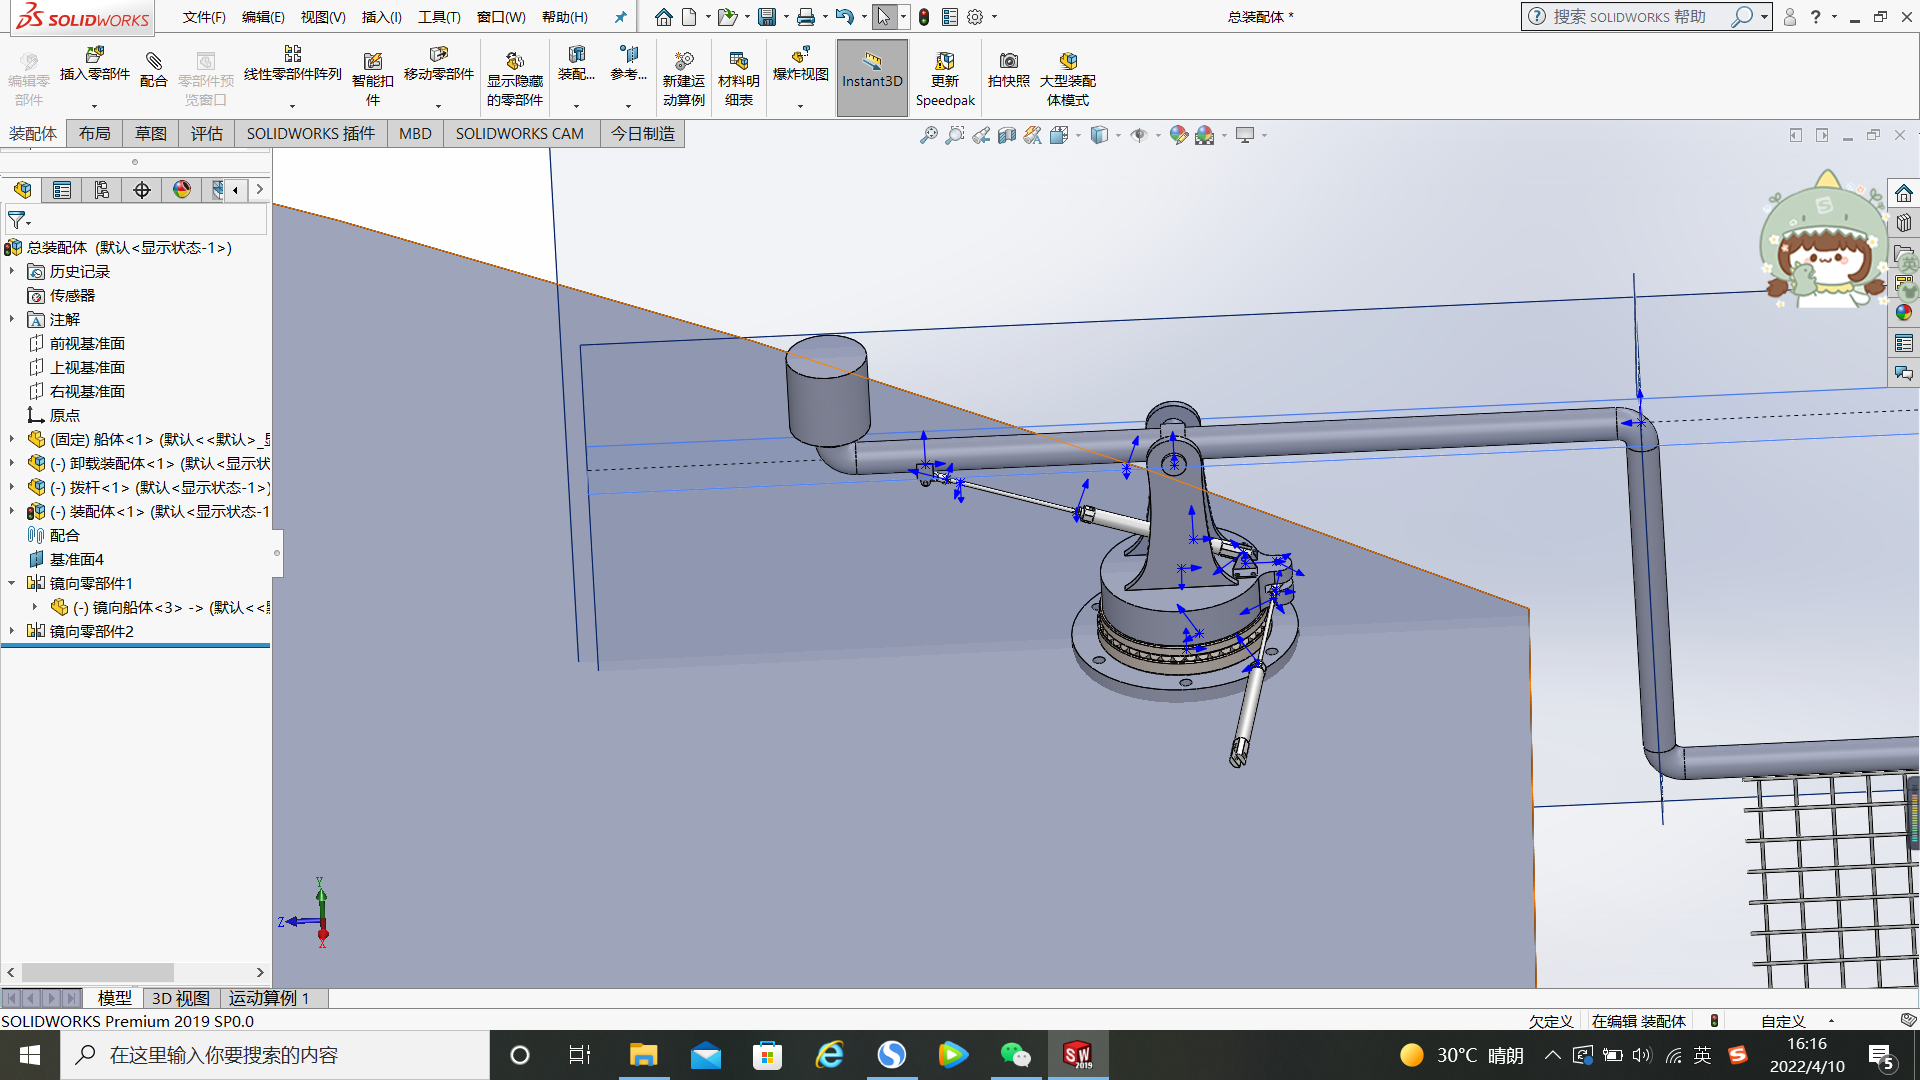Switch to 3D 视图 bottom tab
Viewport: 1920px width, 1080px height.
(180, 998)
